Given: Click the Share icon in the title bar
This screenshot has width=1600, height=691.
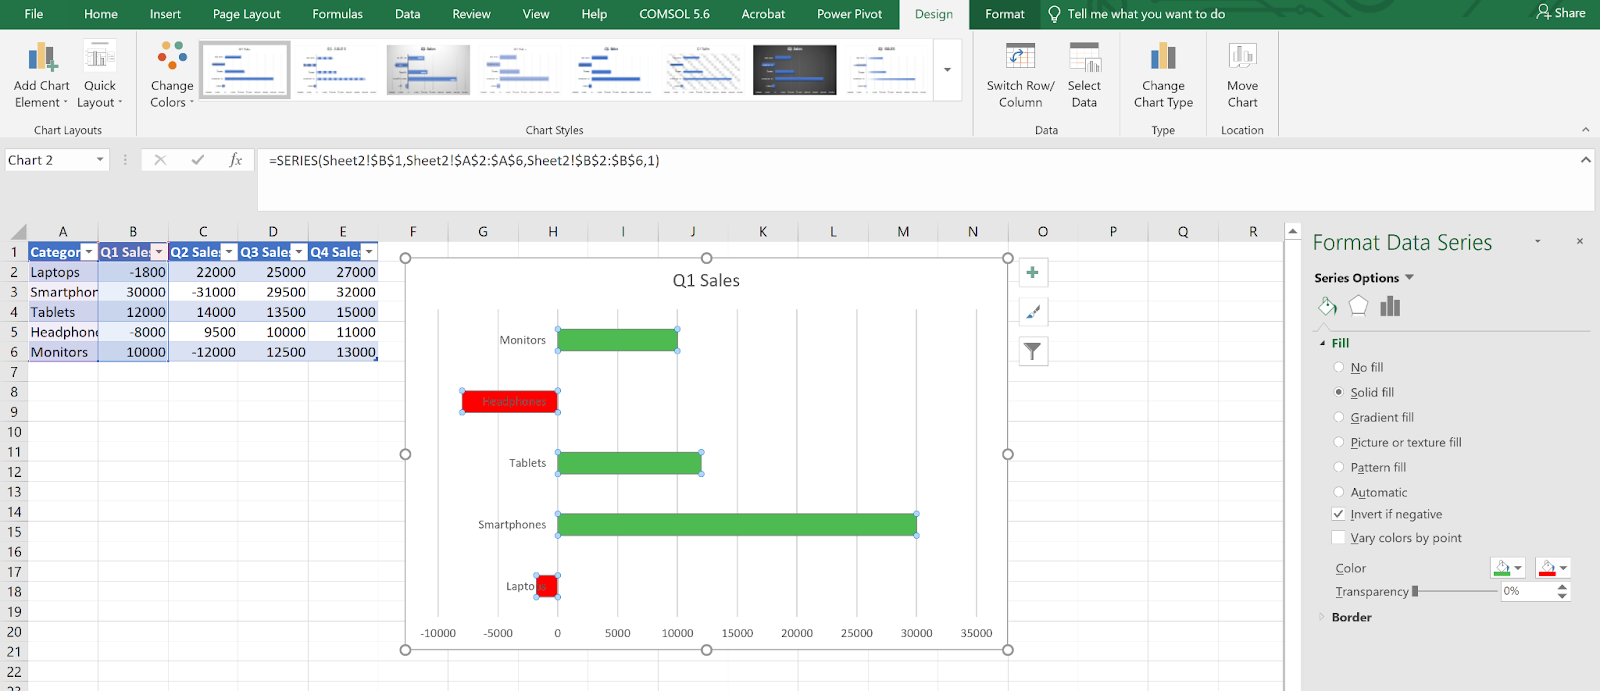Looking at the screenshot, I should coord(1543,13).
